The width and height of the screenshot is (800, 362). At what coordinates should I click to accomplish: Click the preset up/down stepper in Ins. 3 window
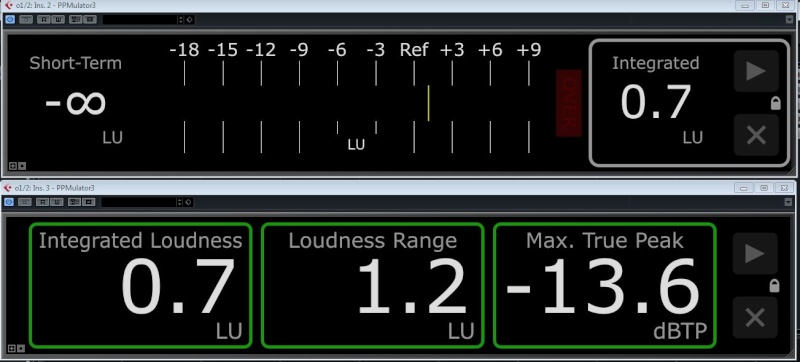(x=180, y=202)
